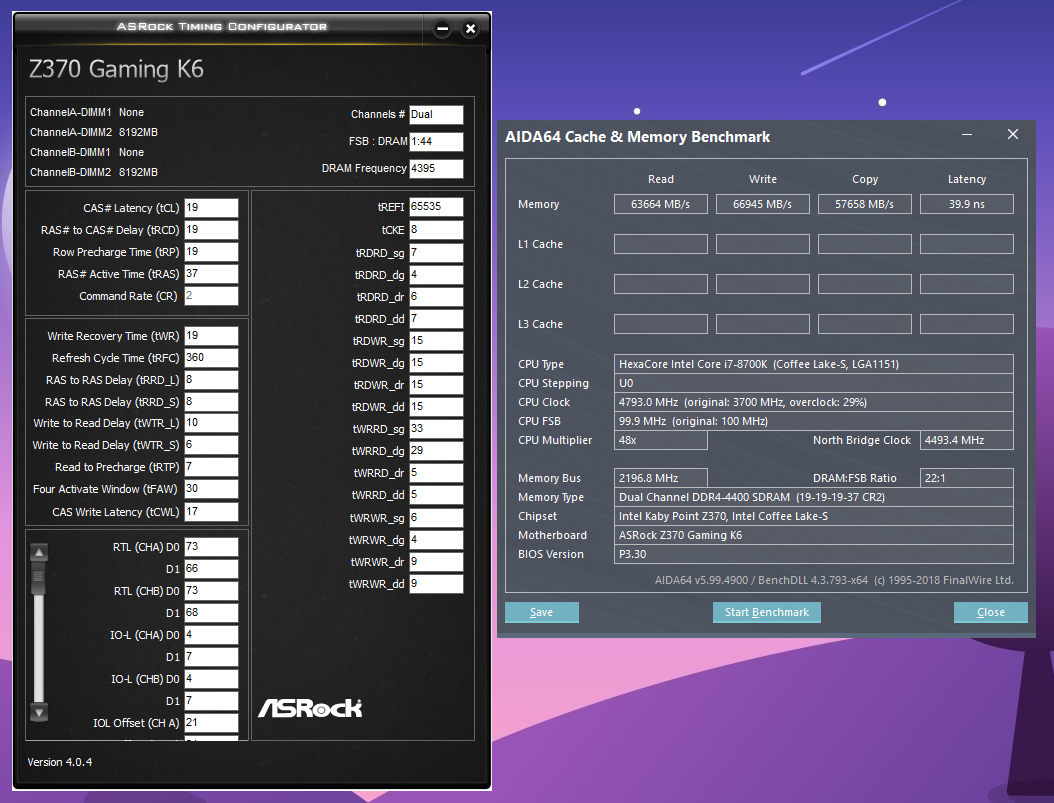
Task: Close the ASRock Timing Configurator window
Action: (x=471, y=28)
